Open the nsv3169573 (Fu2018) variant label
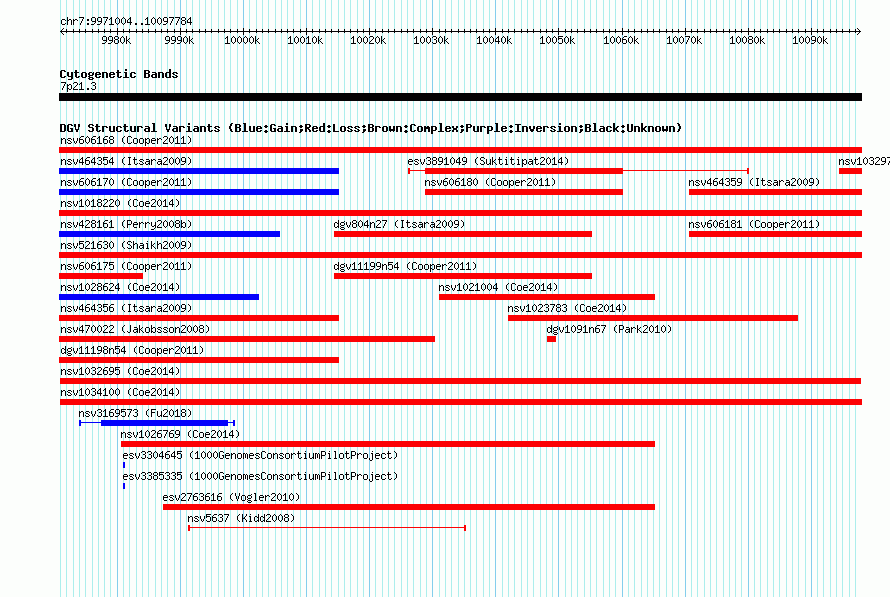The width and height of the screenshot is (890, 597). click(135, 413)
